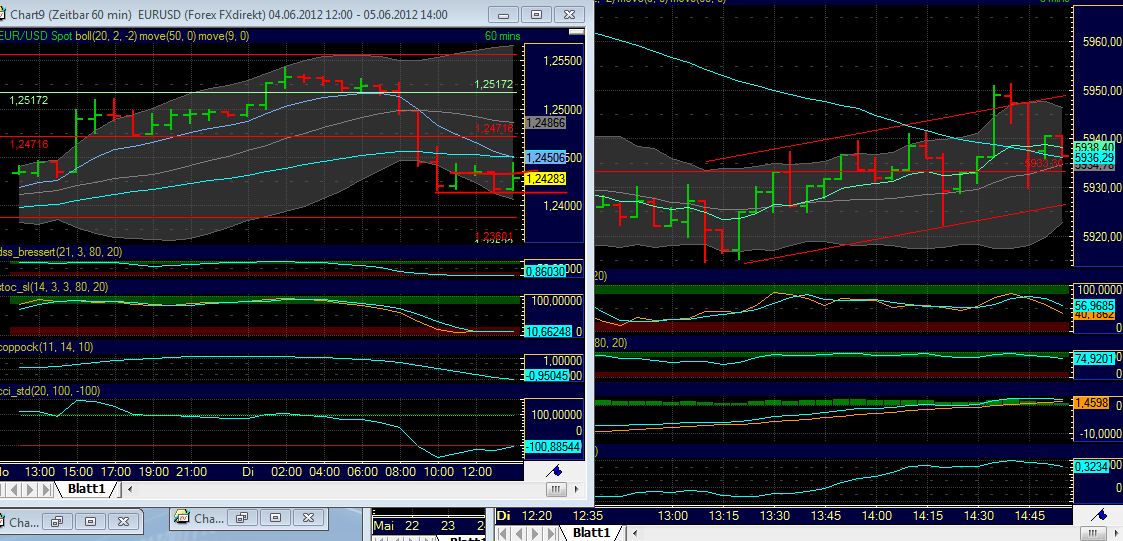Click yellow price label 1,24283

[546, 178]
